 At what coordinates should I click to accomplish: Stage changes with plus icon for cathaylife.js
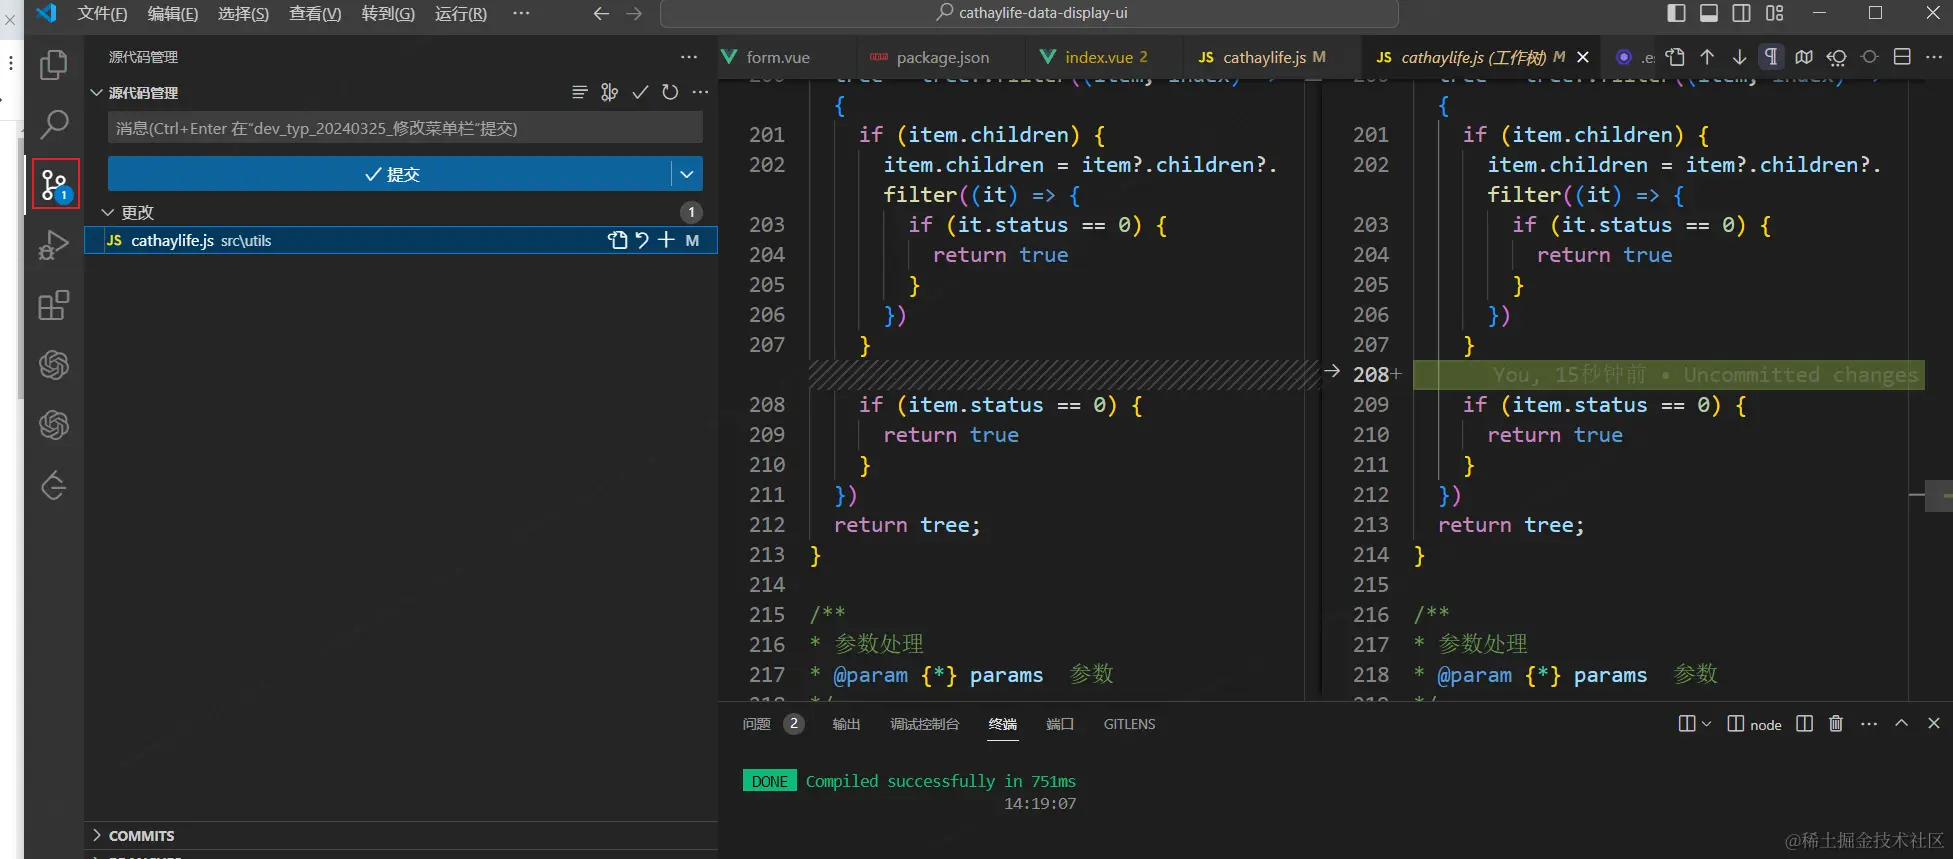tap(666, 240)
